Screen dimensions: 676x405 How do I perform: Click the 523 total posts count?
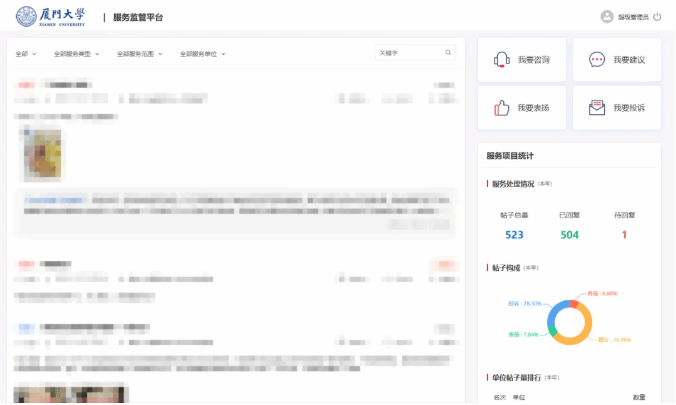[x=514, y=235]
